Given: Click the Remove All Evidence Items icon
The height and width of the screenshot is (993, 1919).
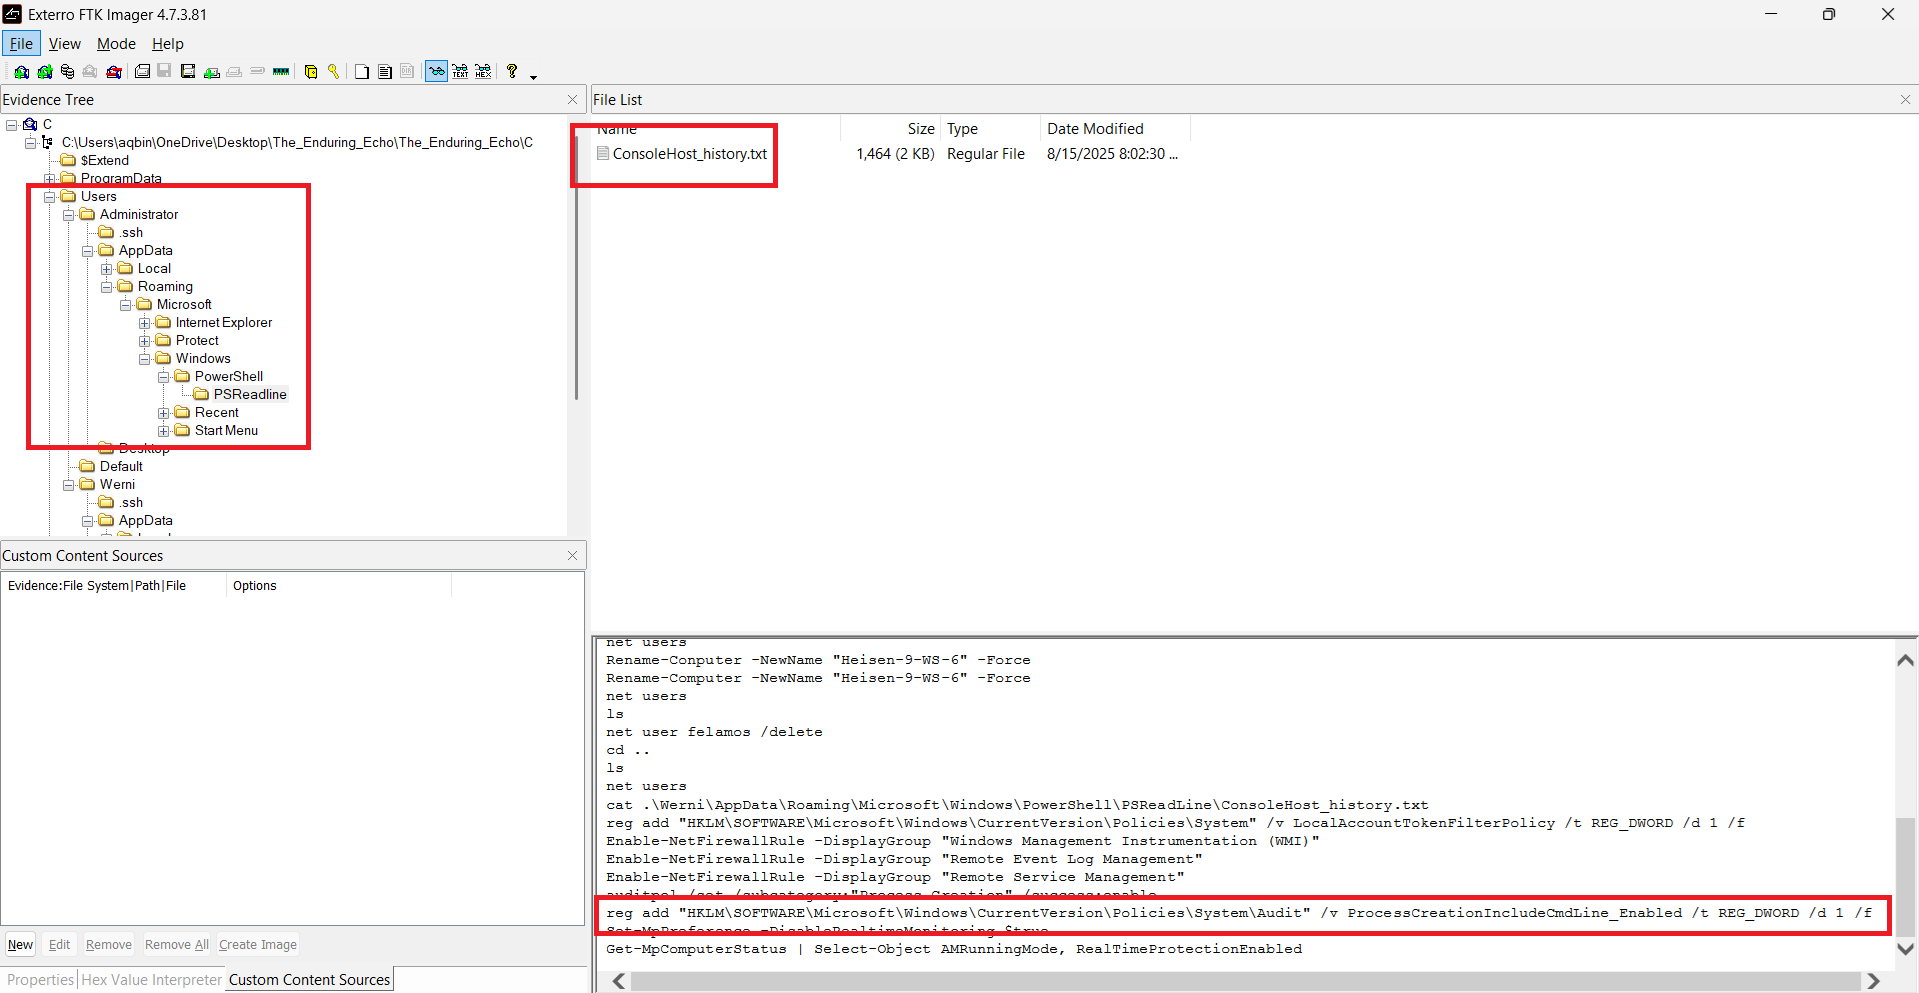Looking at the screenshot, I should (x=114, y=72).
